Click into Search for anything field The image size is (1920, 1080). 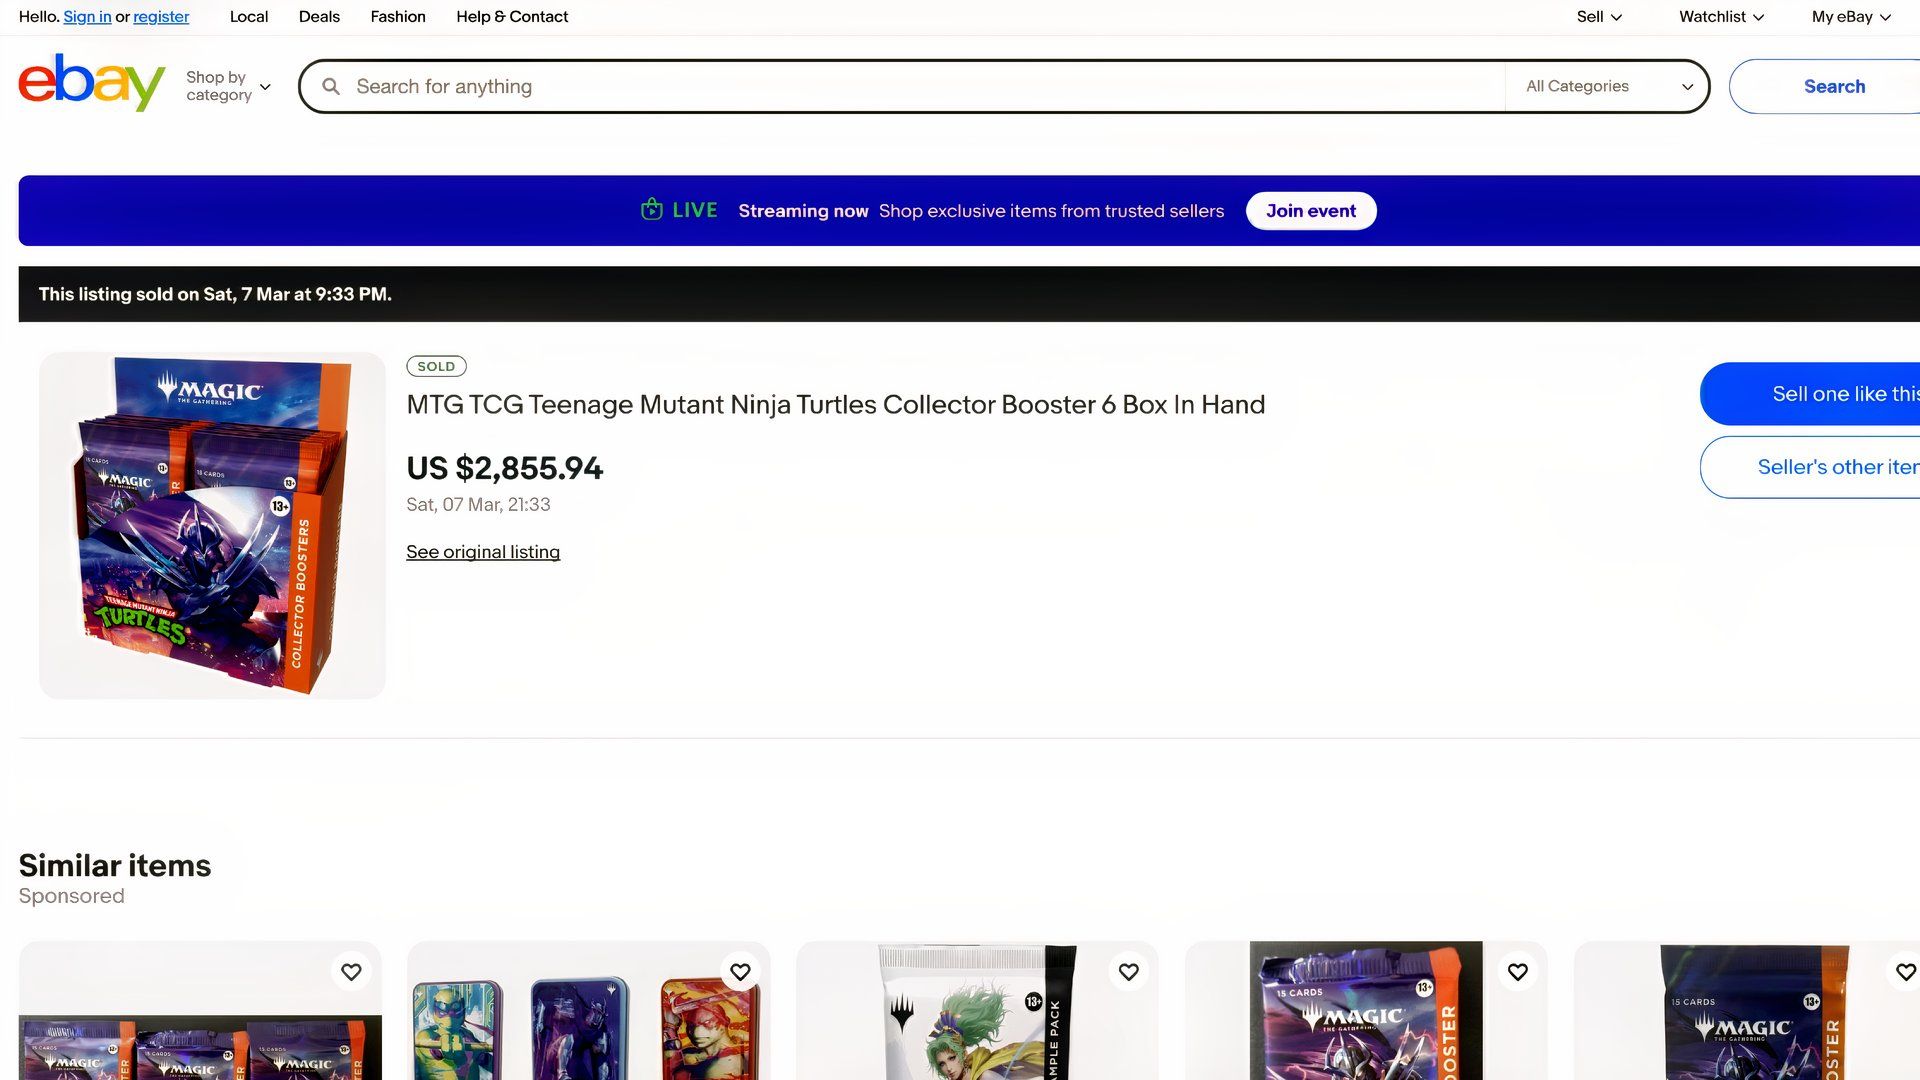(x=925, y=87)
